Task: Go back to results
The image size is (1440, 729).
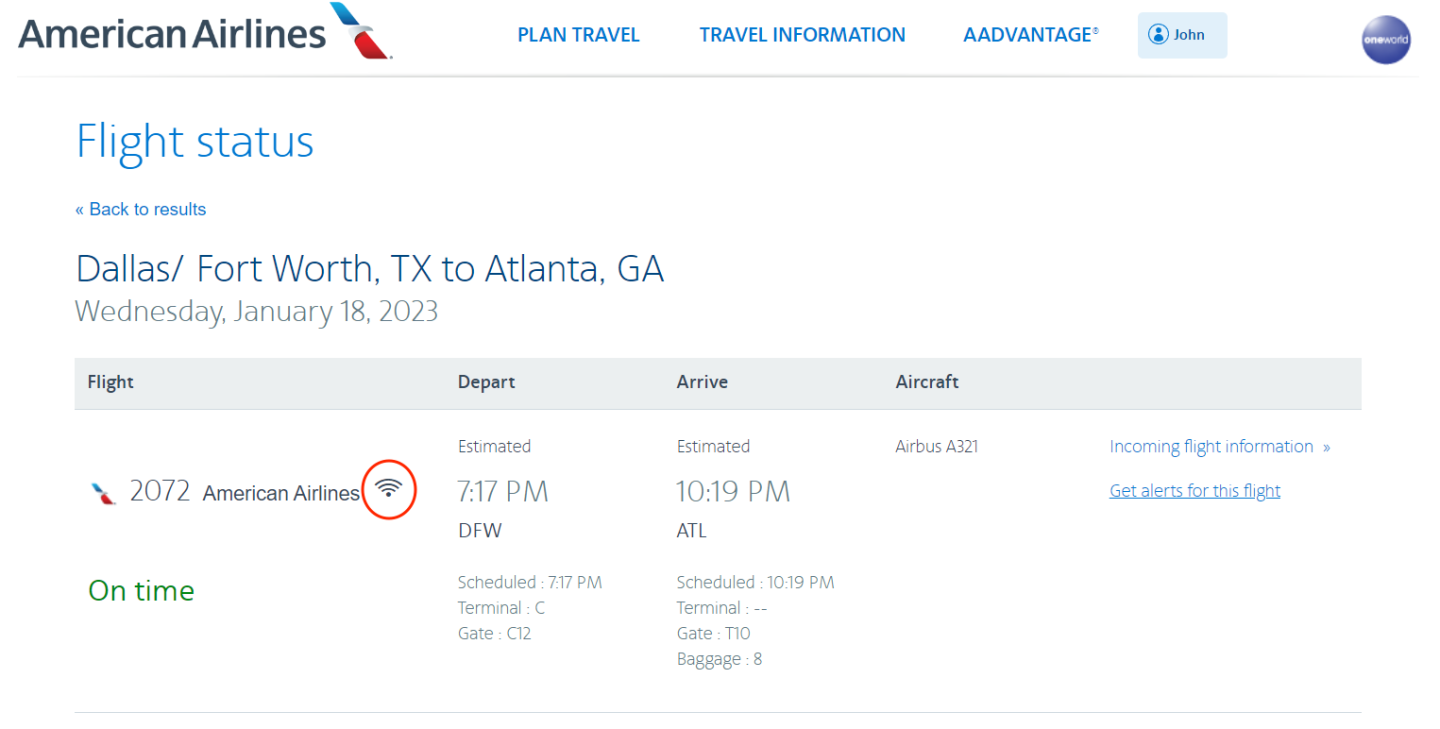Action: coord(141,209)
